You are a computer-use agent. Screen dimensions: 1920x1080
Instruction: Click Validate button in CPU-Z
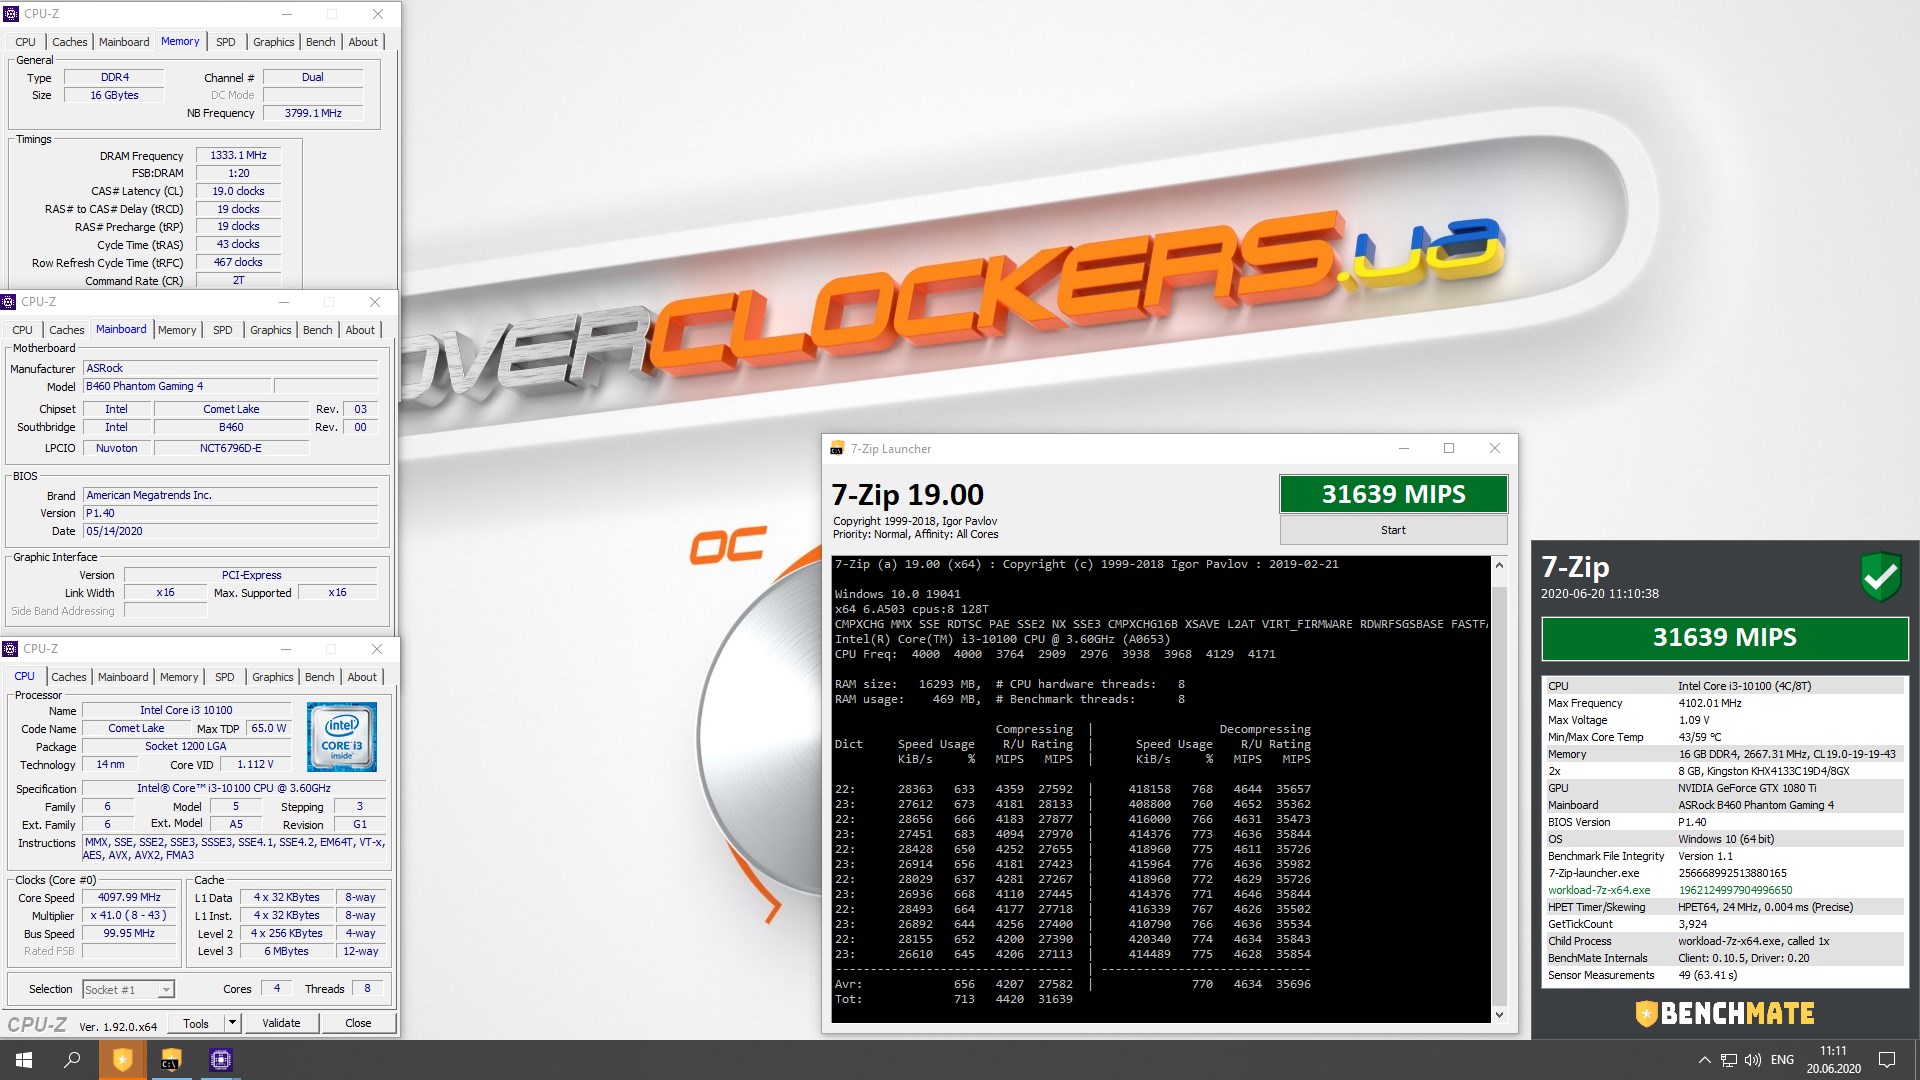coord(281,1023)
